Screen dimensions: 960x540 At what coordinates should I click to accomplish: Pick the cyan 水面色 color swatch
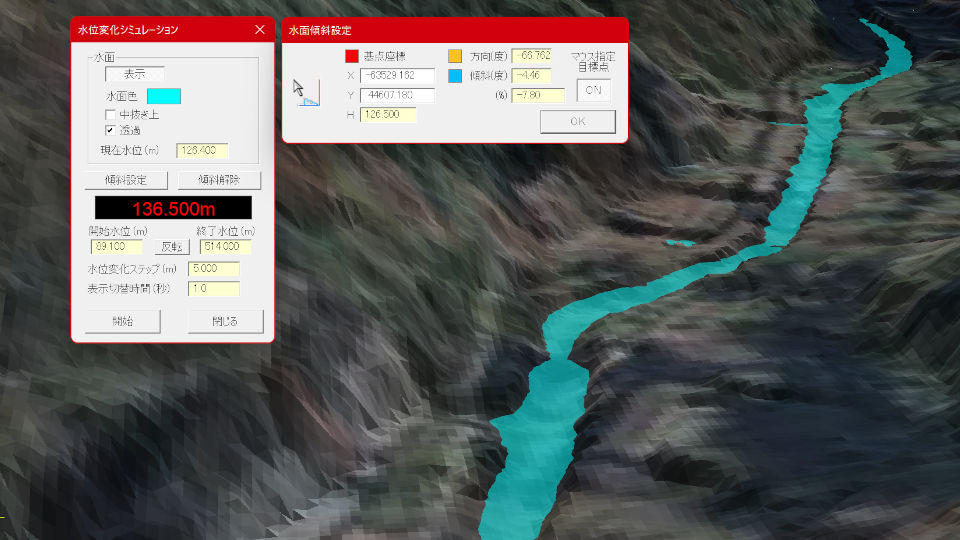pos(163,96)
